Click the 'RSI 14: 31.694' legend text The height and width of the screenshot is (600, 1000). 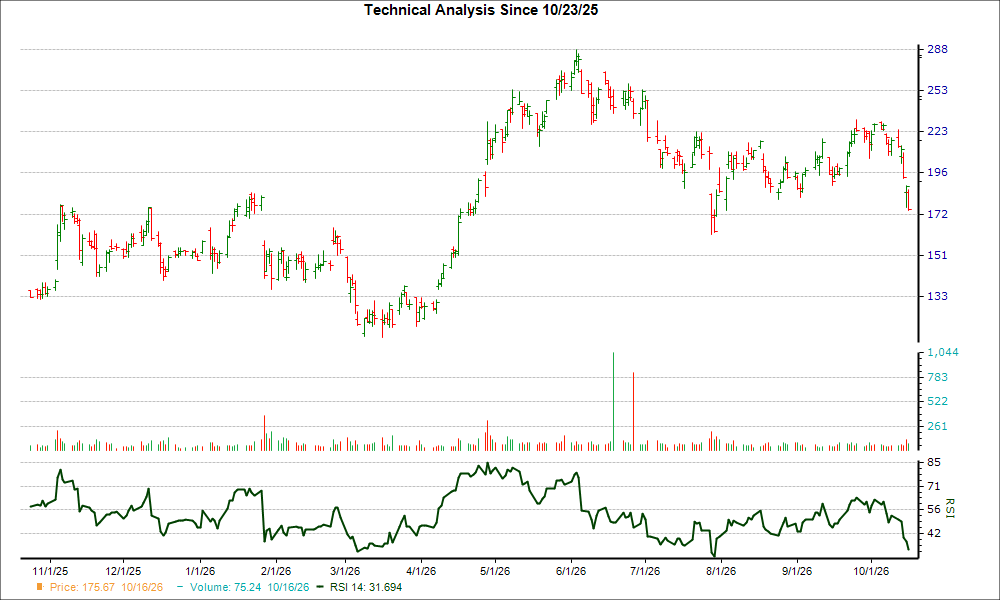pyautogui.click(x=366, y=587)
